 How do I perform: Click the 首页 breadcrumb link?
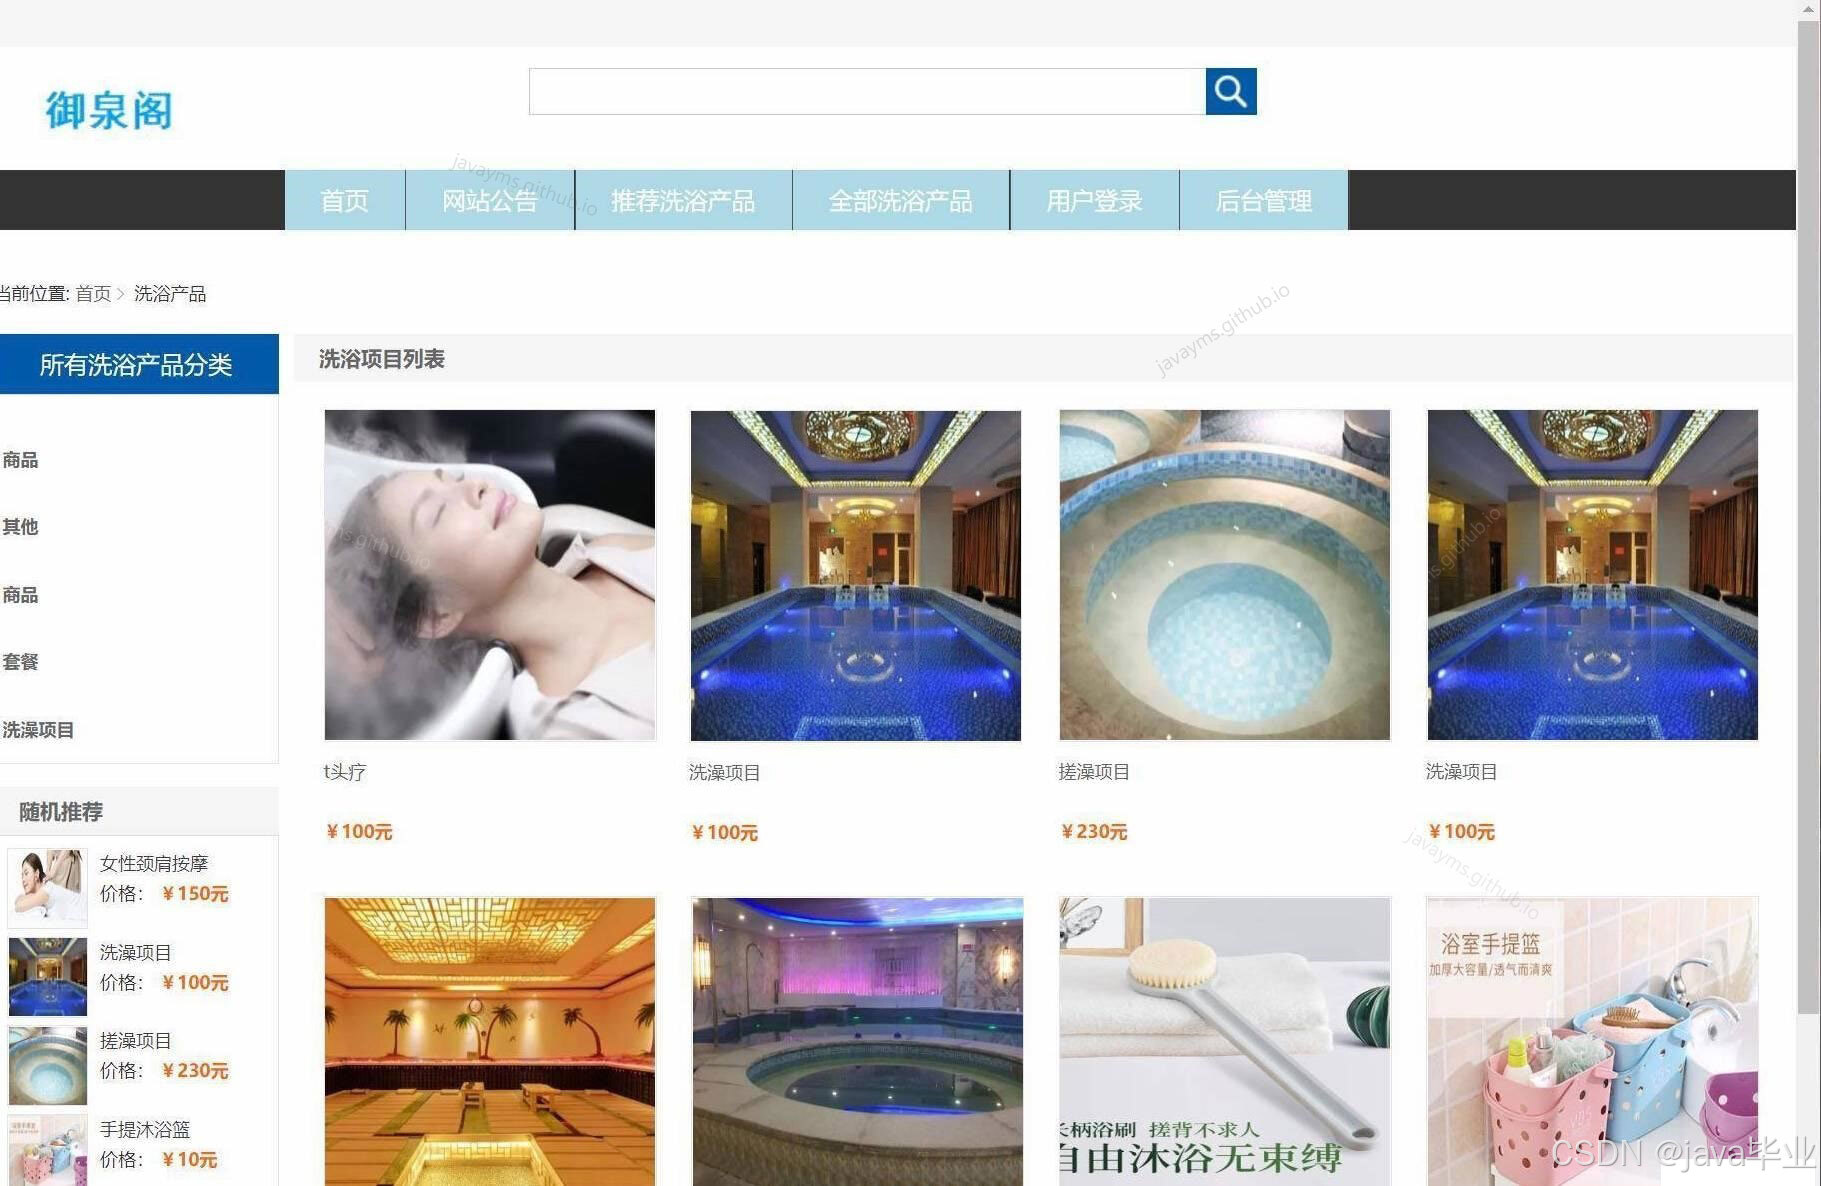94,294
